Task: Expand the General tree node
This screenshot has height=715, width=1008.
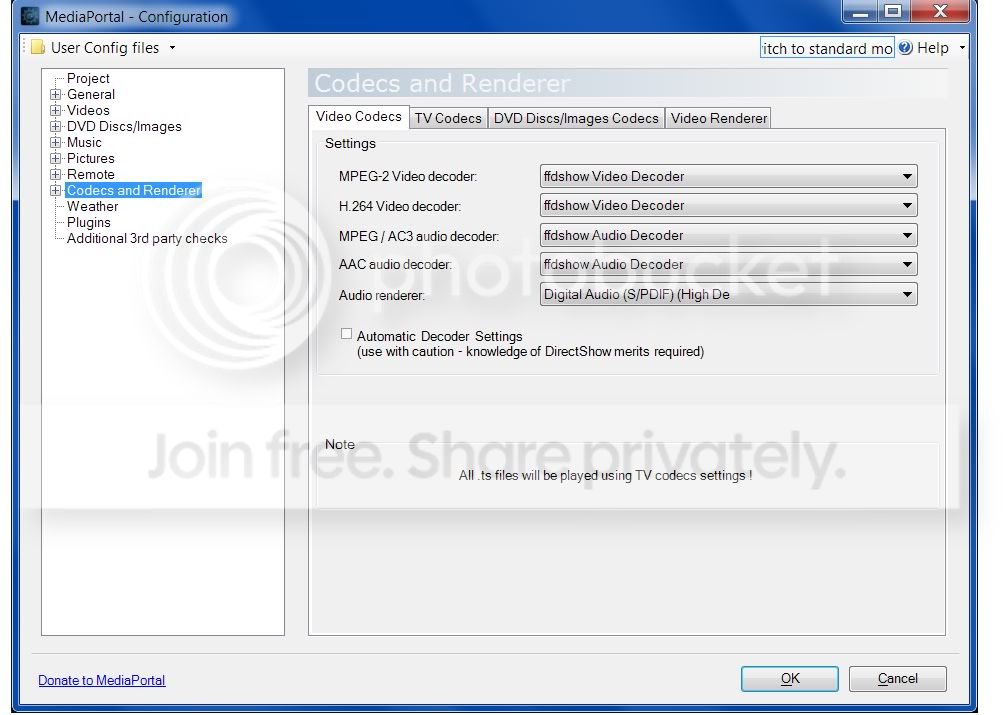Action: pyautogui.click(x=56, y=95)
